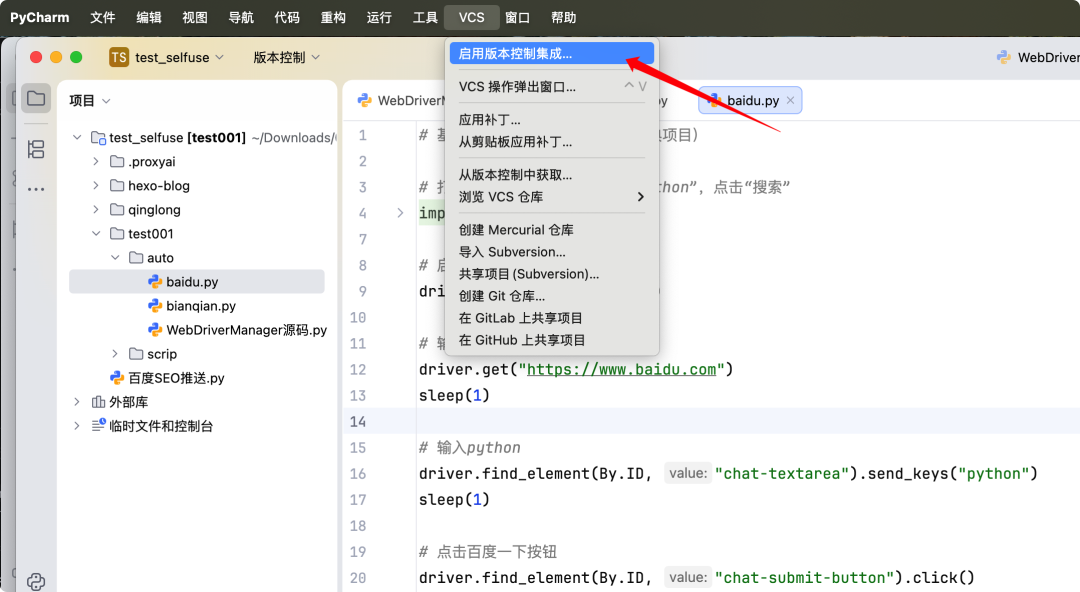
Task: Expand the qinglong folder
Action: 96,210
